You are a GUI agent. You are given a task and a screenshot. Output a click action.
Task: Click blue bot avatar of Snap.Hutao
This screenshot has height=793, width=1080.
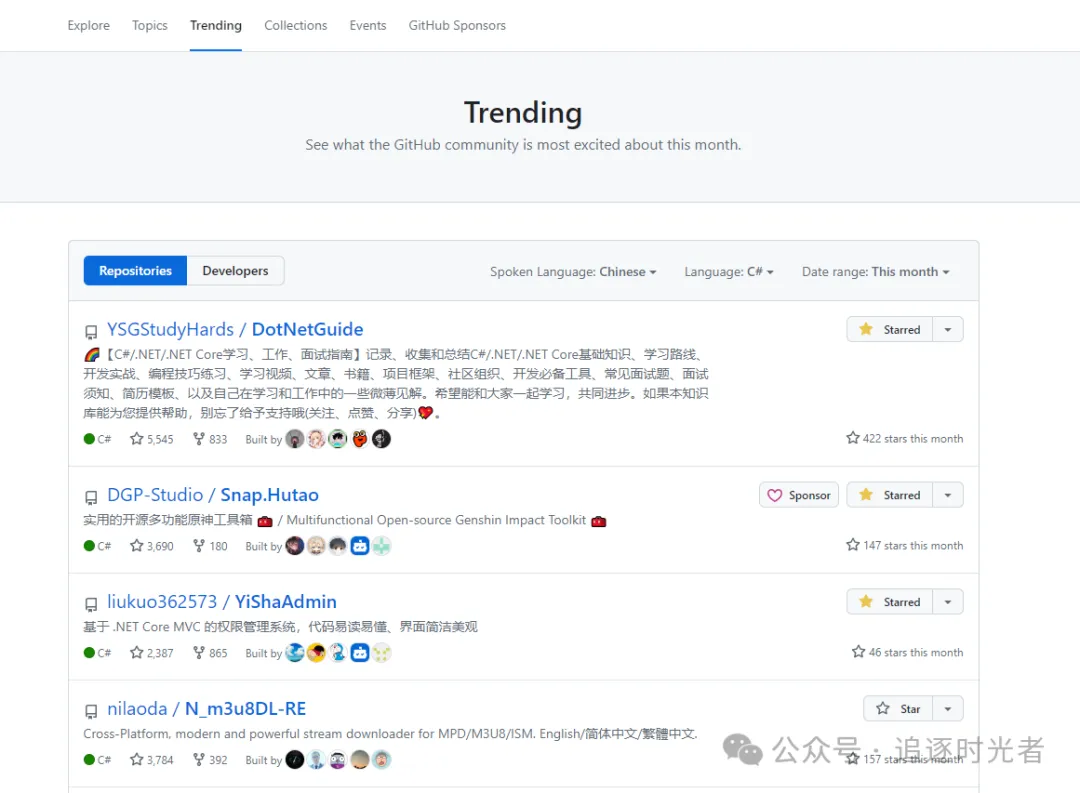pyautogui.click(x=360, y=546)
